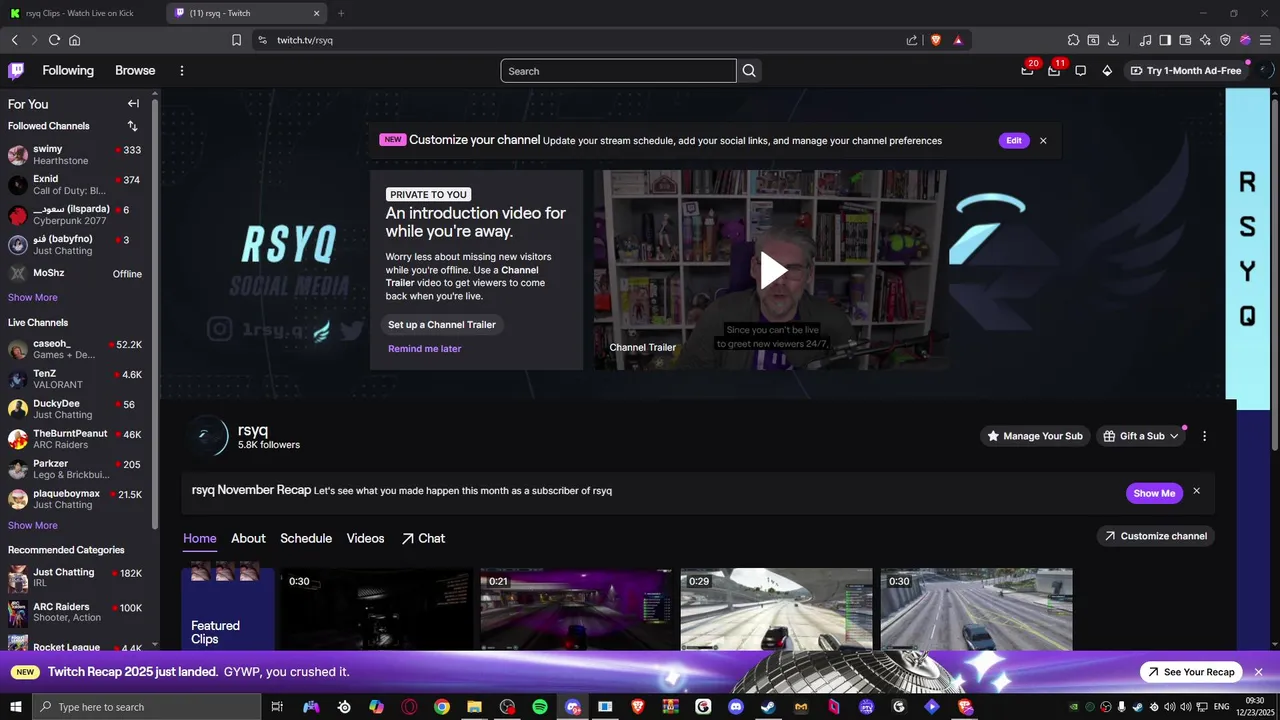Click the Windows Start button
Image resolution: width=1280 pixels, height=720 pixels.
point(16,707)
